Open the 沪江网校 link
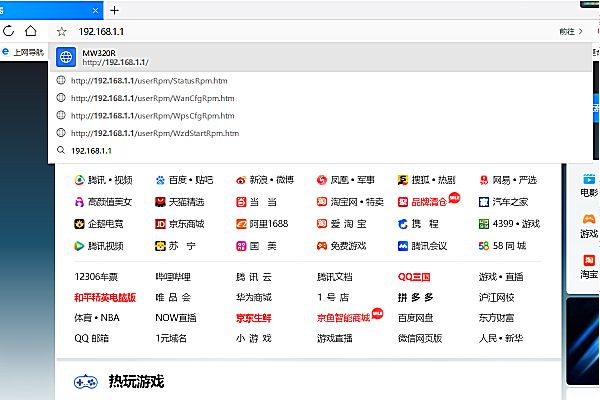600x400 pixels. point(496,297)
